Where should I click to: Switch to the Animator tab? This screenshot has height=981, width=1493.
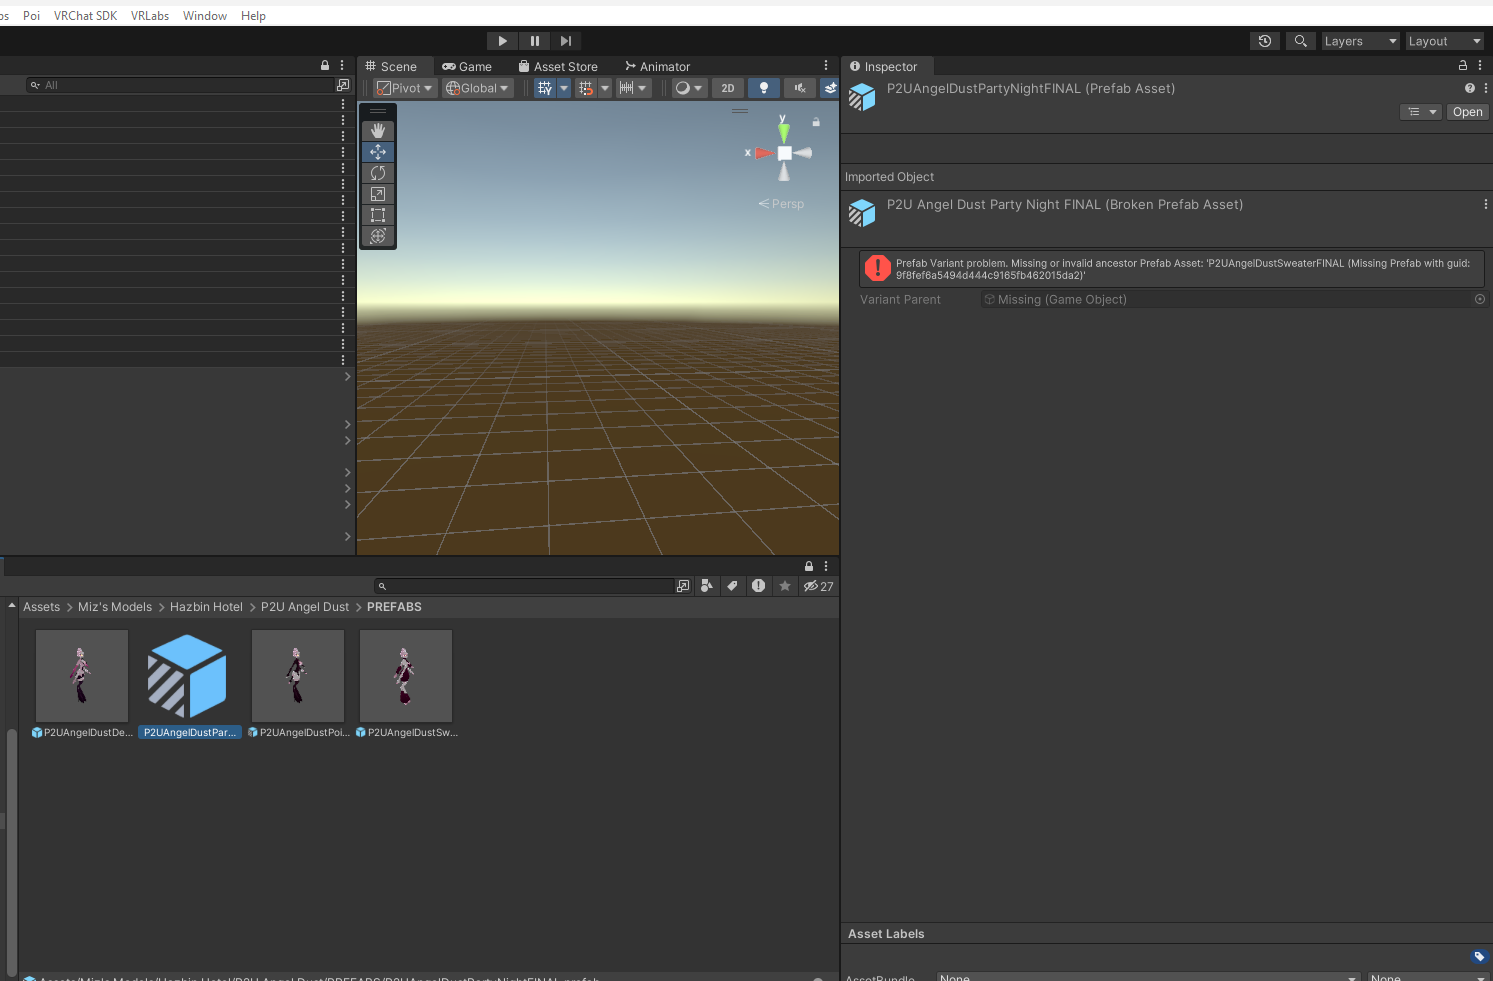click(x=657, y=66)
